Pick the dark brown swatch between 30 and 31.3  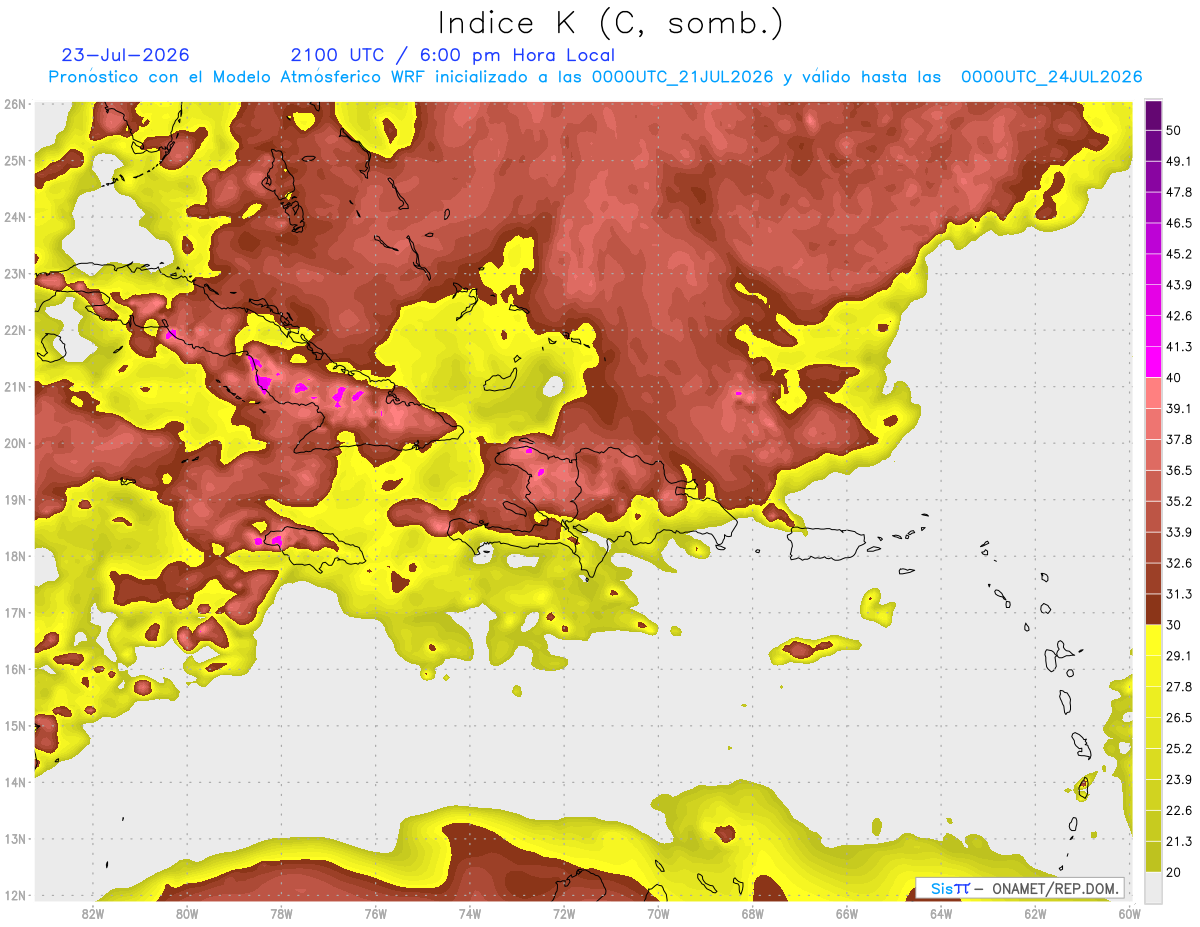(x=1153, y=609)
